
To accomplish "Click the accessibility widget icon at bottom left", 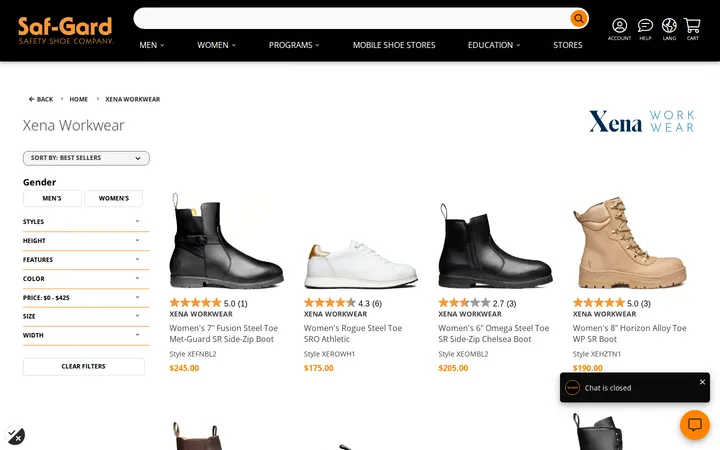I will 15,435.
